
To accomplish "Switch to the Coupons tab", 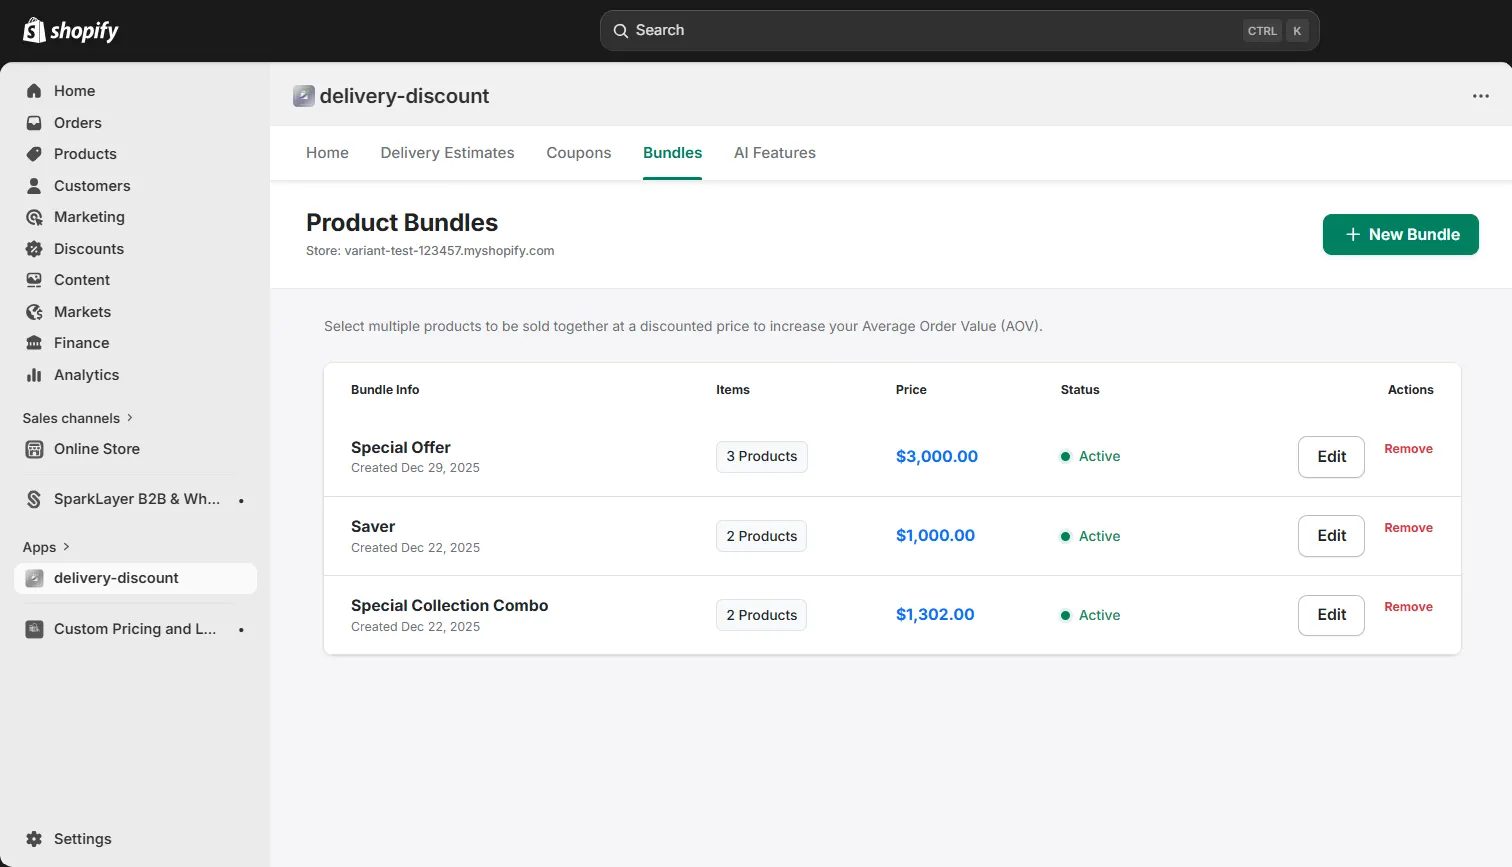I will [x=578, y=152].
